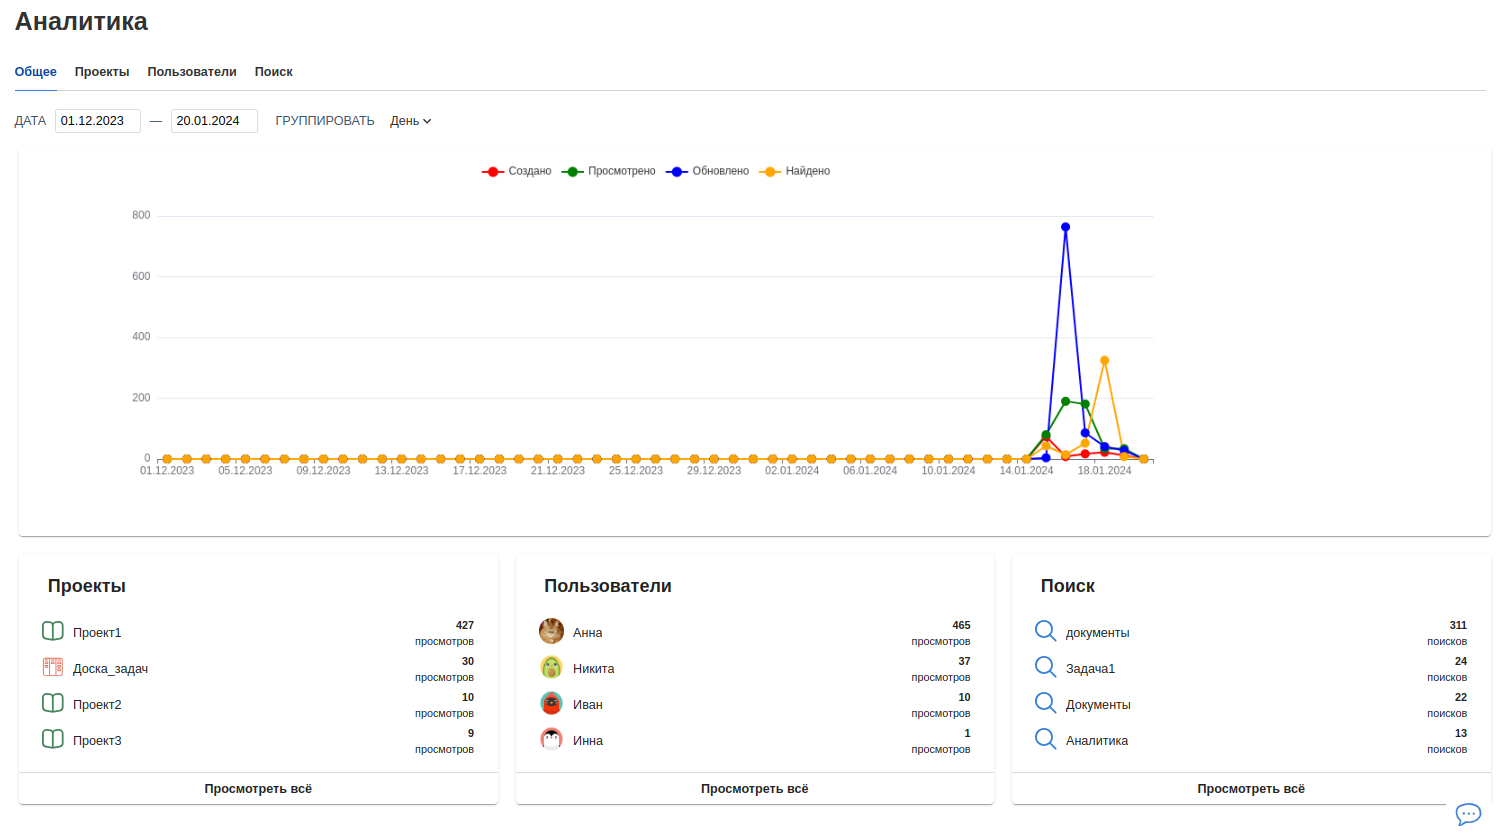Toggle the Просмотрено legend series
Viewport: 1496px width, 833px height.
609,172
